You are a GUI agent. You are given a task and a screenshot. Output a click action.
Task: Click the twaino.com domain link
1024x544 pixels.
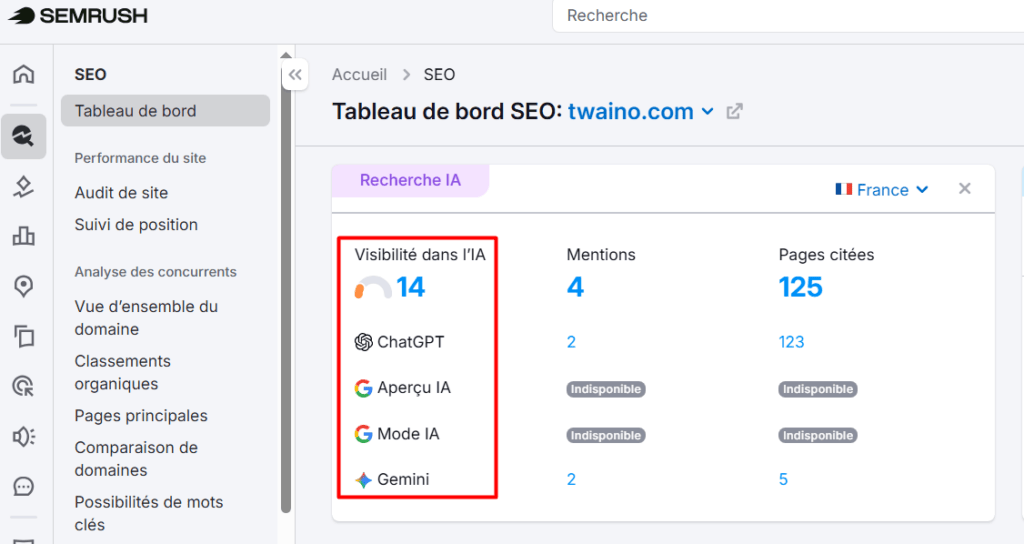click(630, 112)
